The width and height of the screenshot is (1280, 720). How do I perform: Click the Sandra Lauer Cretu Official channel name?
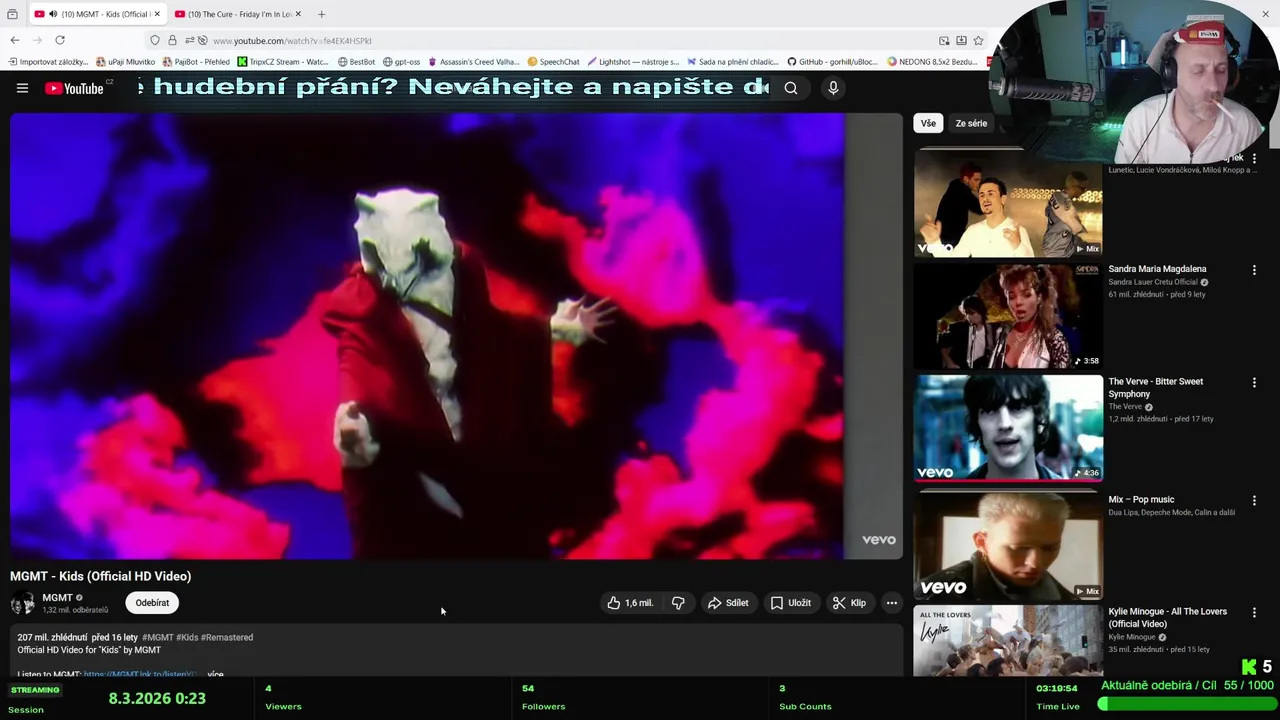coord(1152,282)
